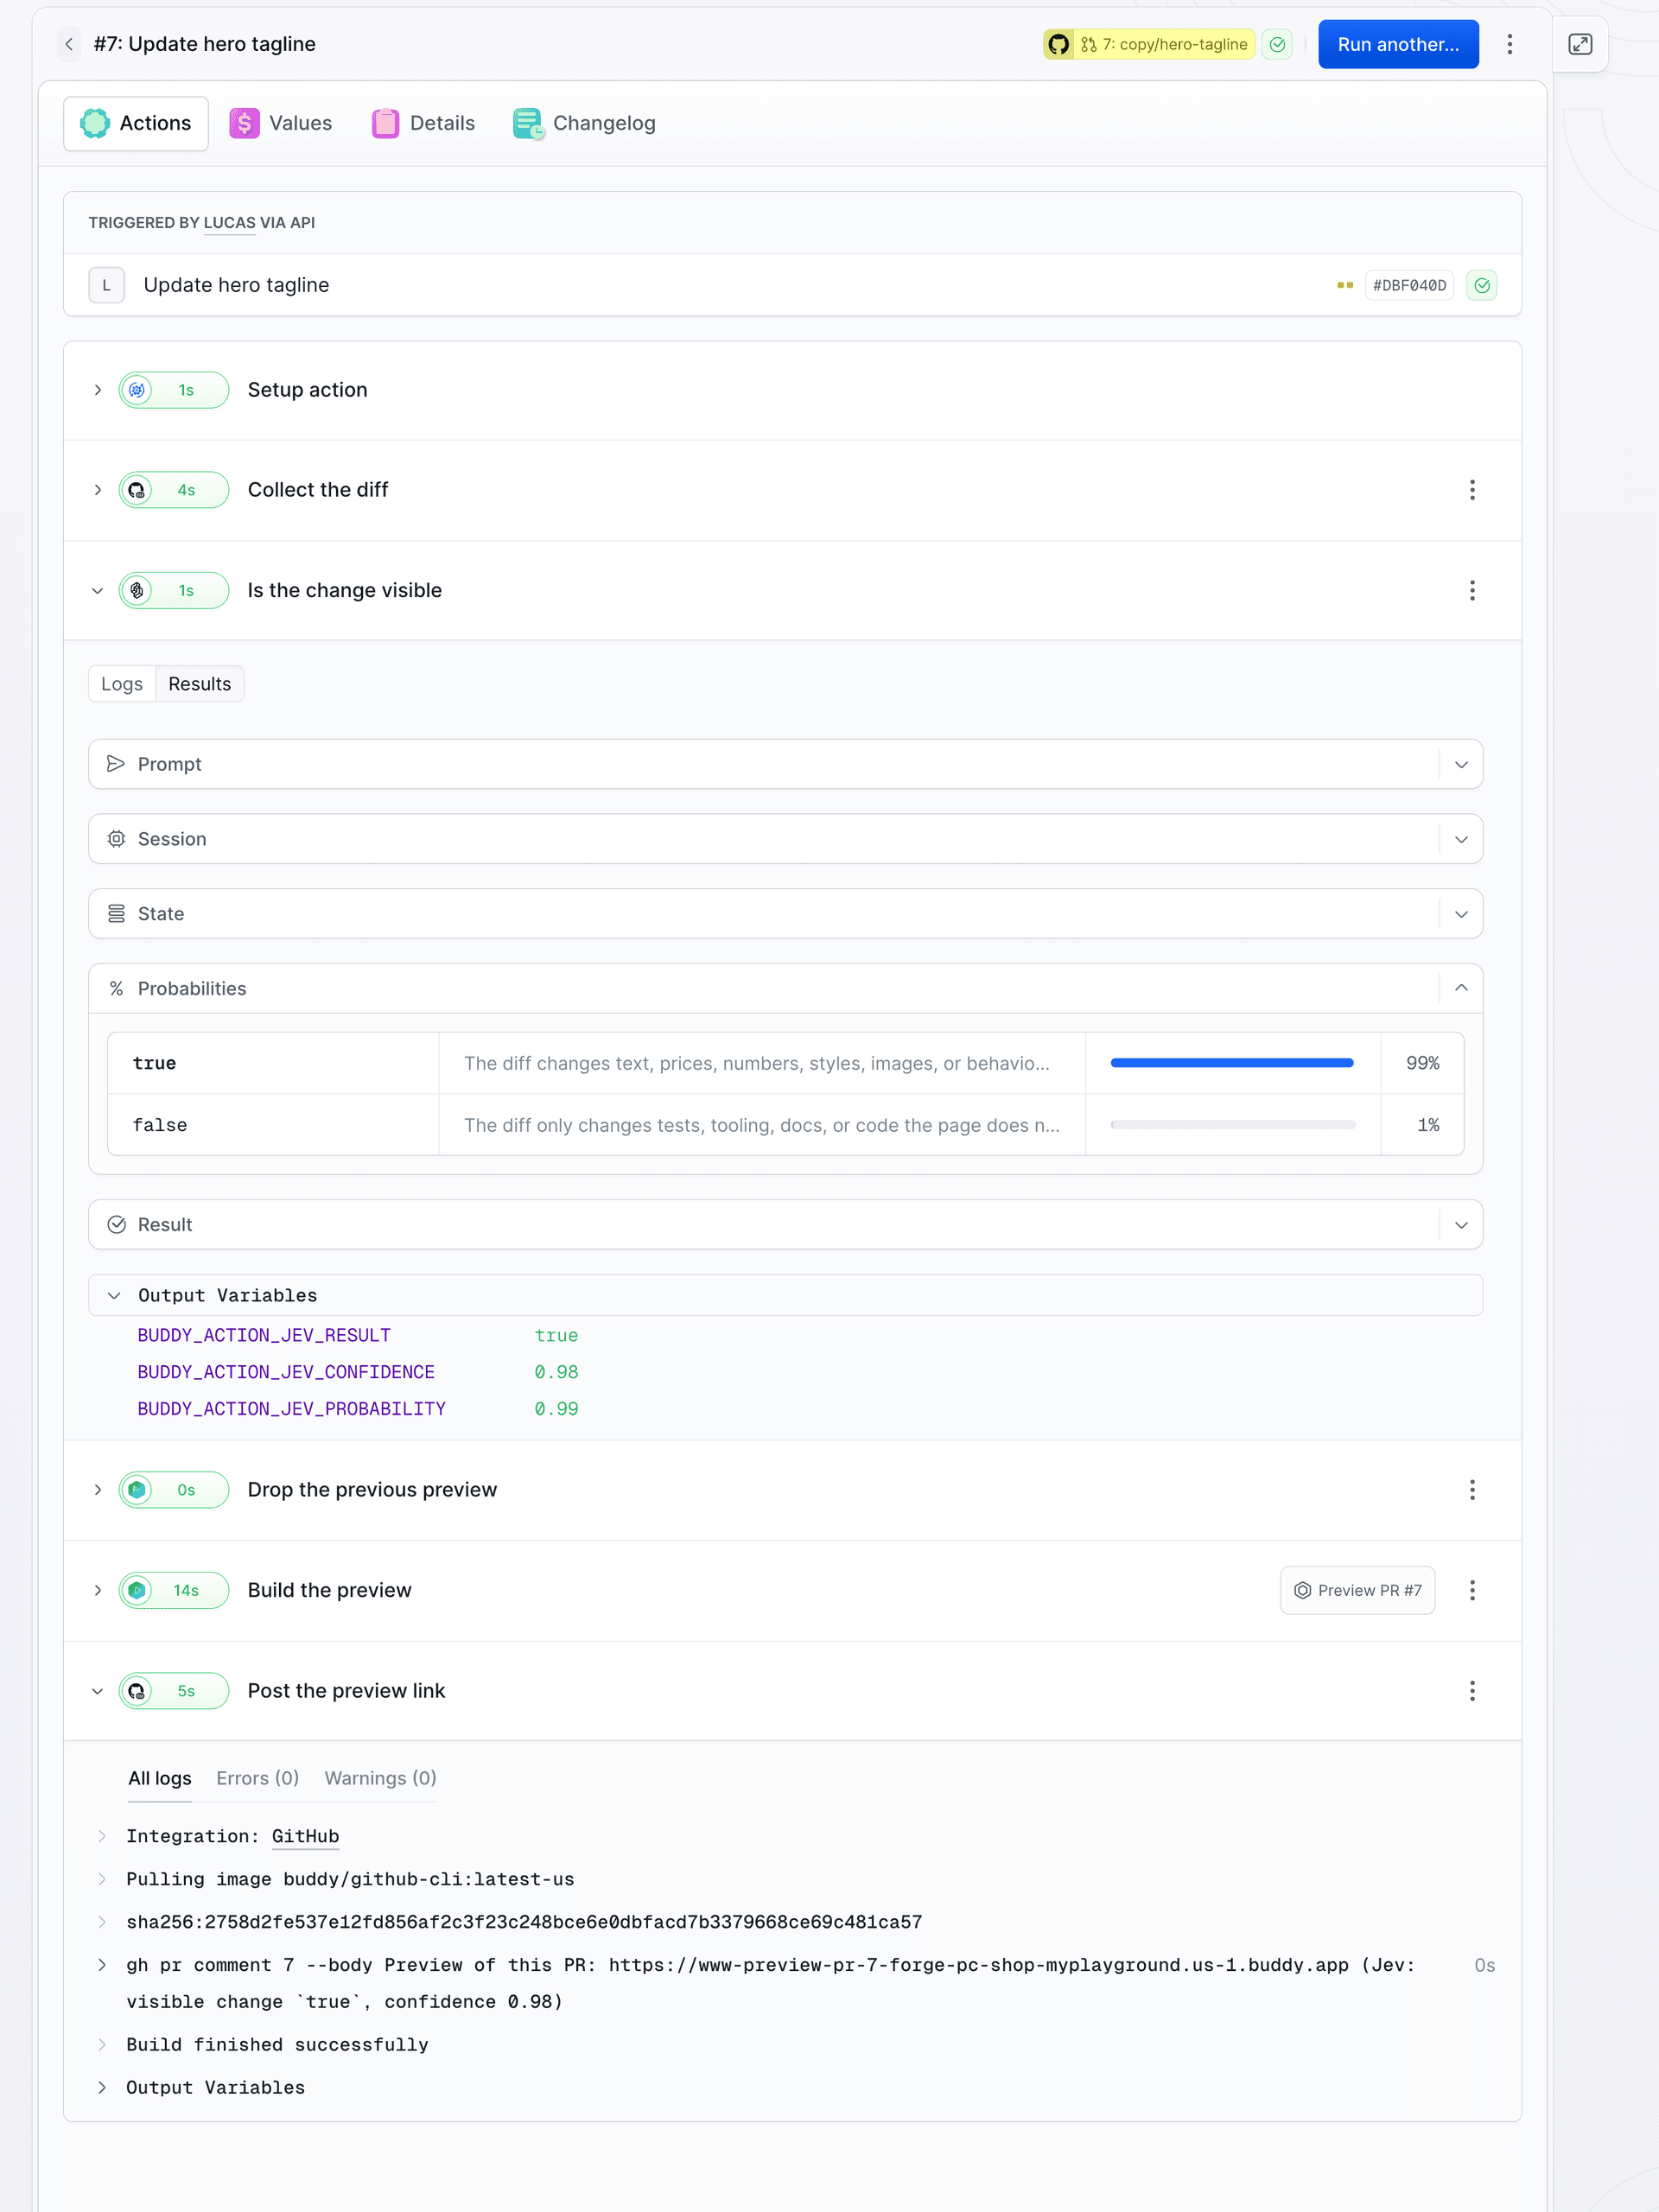Select BUDDY_ACTION_JEV_CONFIDENCE variable

(x=286, y=1373)
